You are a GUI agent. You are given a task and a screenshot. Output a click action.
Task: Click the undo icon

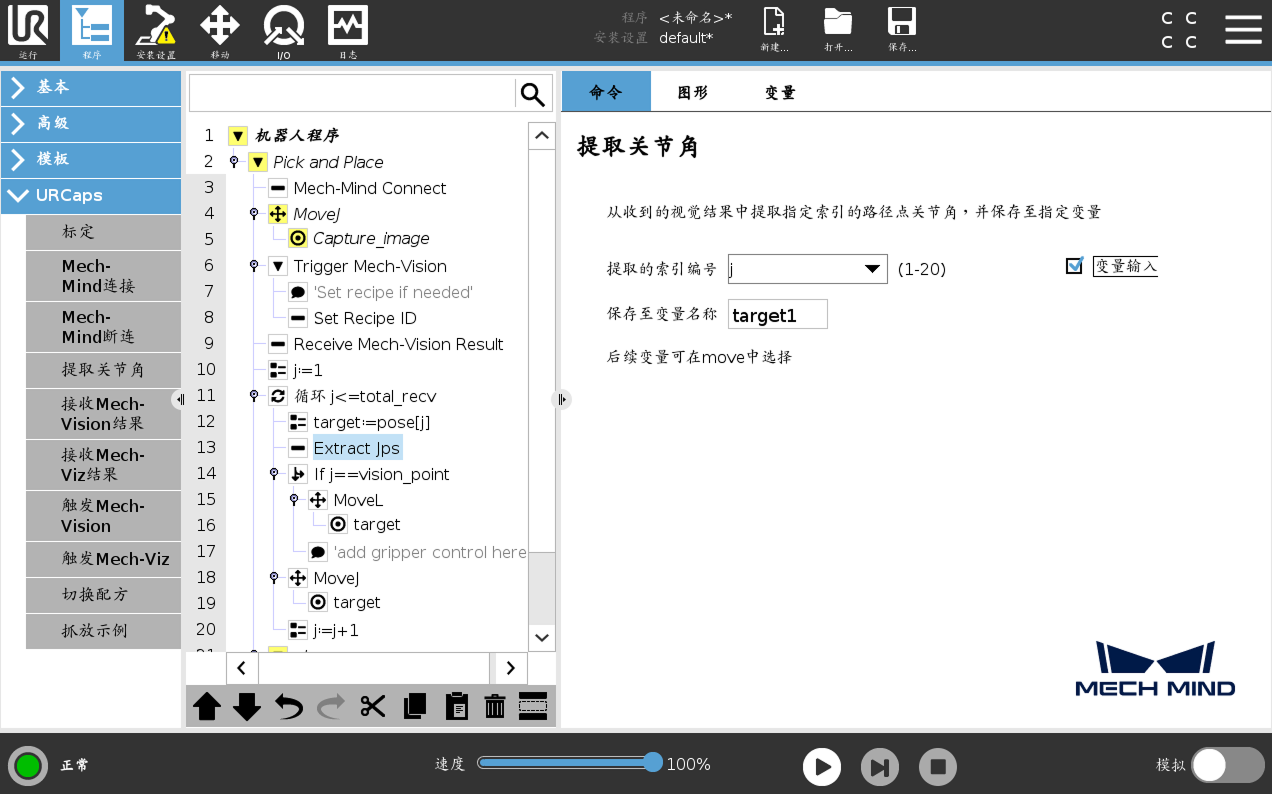click(x=289, y=706)
